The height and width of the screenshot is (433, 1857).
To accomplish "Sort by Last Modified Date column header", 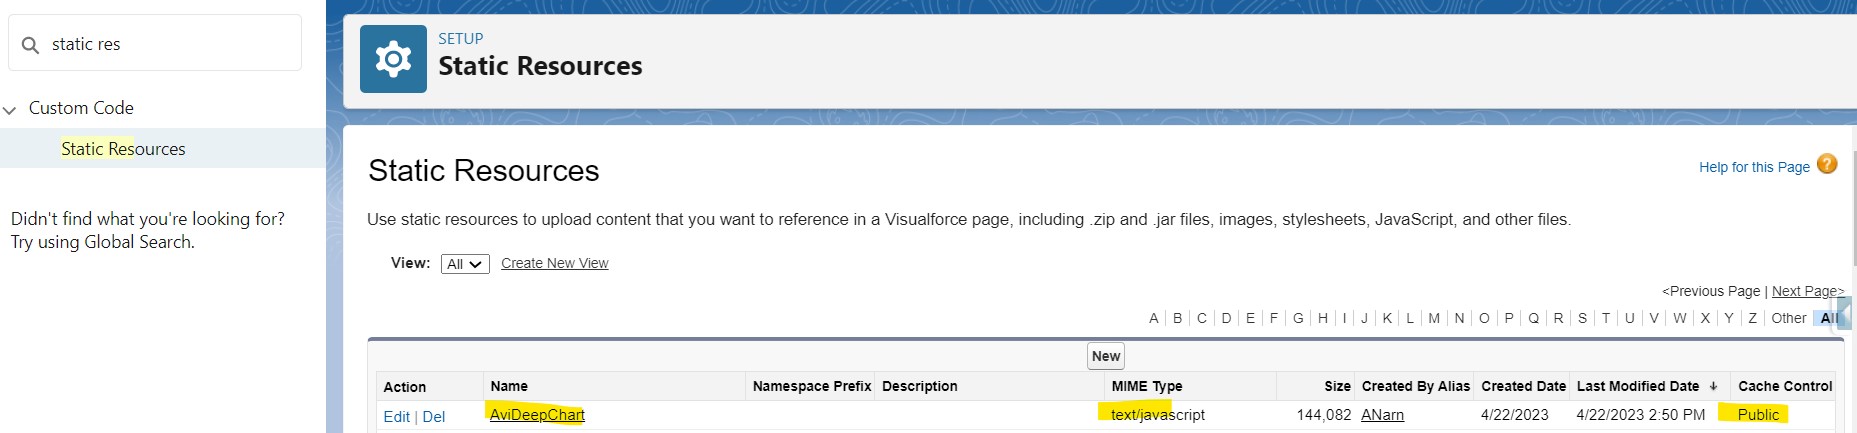I will 1638,386.
